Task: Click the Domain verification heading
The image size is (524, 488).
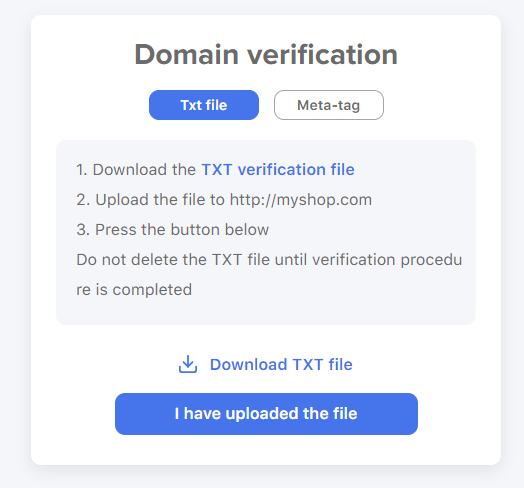Action: (266, 54)
